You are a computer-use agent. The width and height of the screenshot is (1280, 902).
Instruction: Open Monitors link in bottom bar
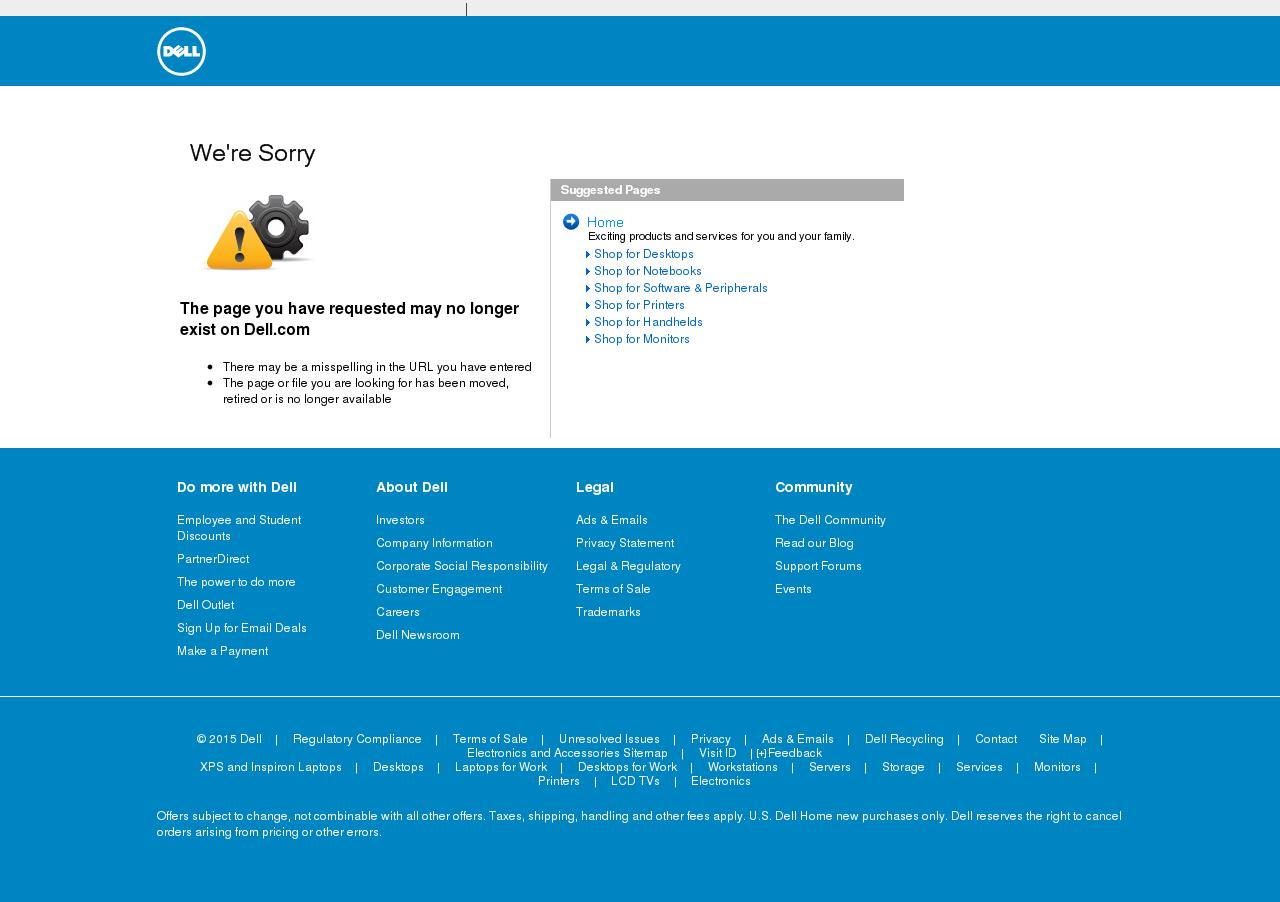coord(1057,767)
